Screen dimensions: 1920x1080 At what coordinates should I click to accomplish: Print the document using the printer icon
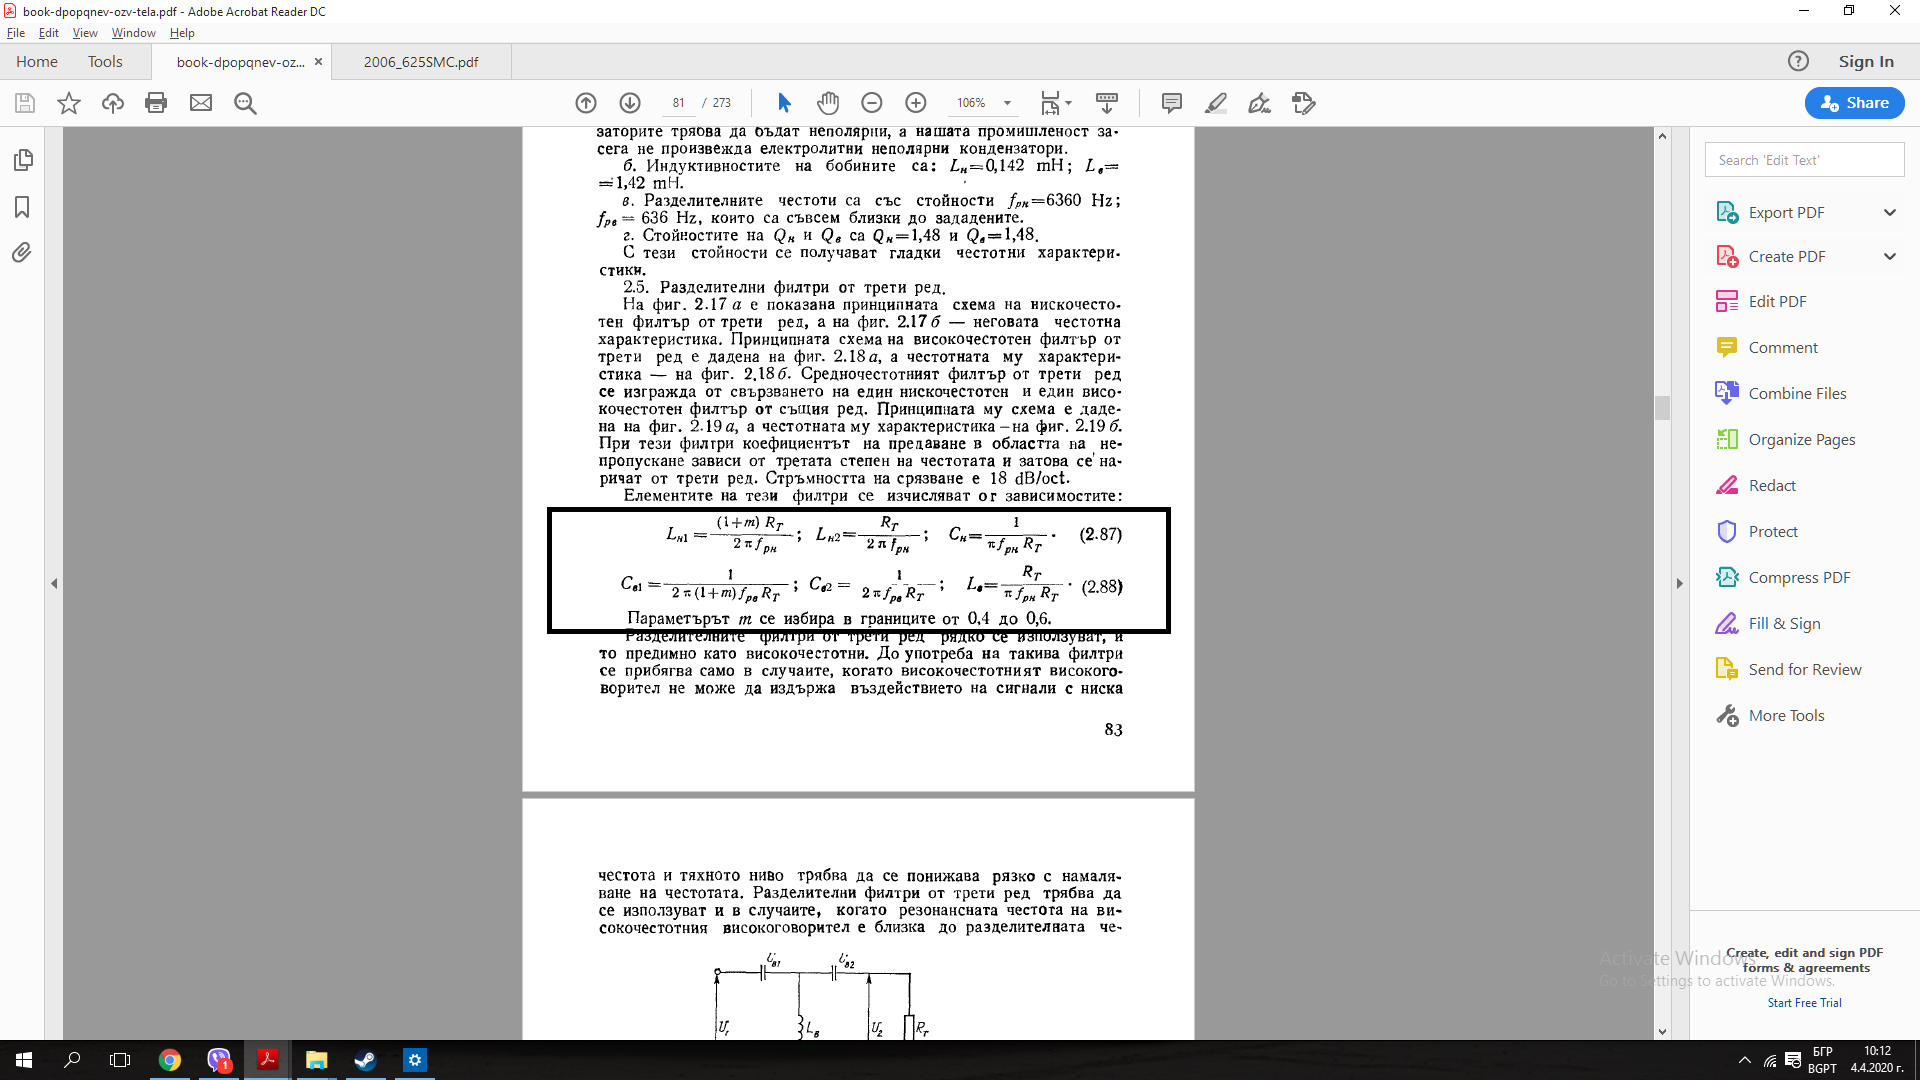tap(156, 103)
